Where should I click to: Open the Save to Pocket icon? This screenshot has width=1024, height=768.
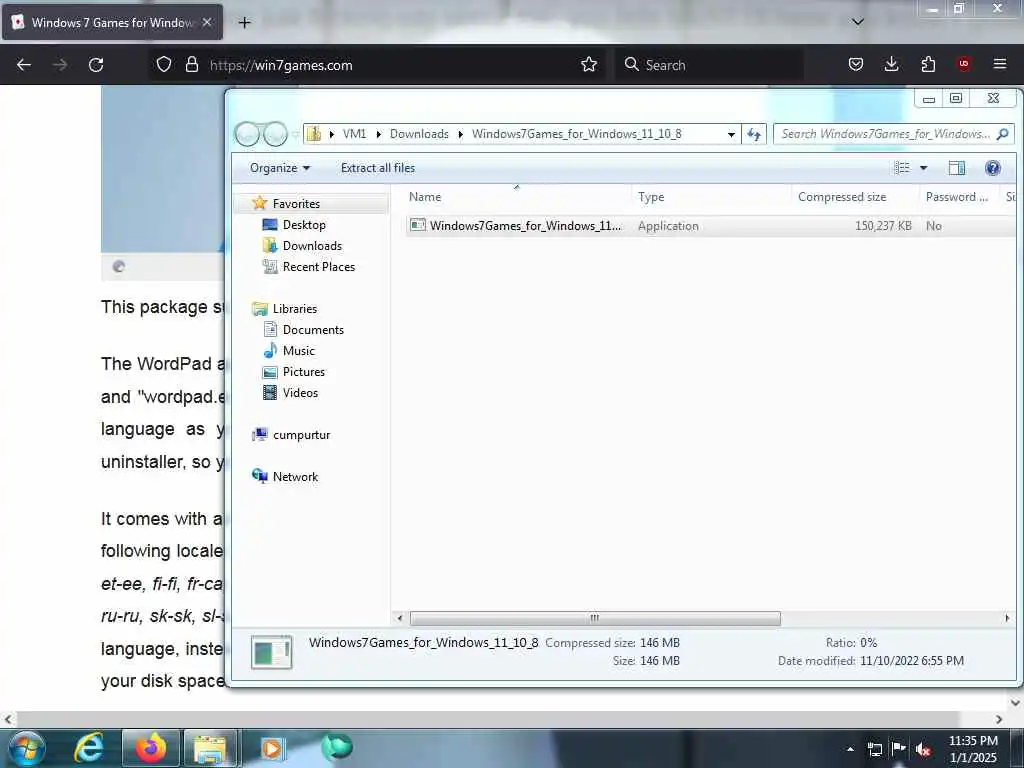pyautogui.click(x=856, y=64)
